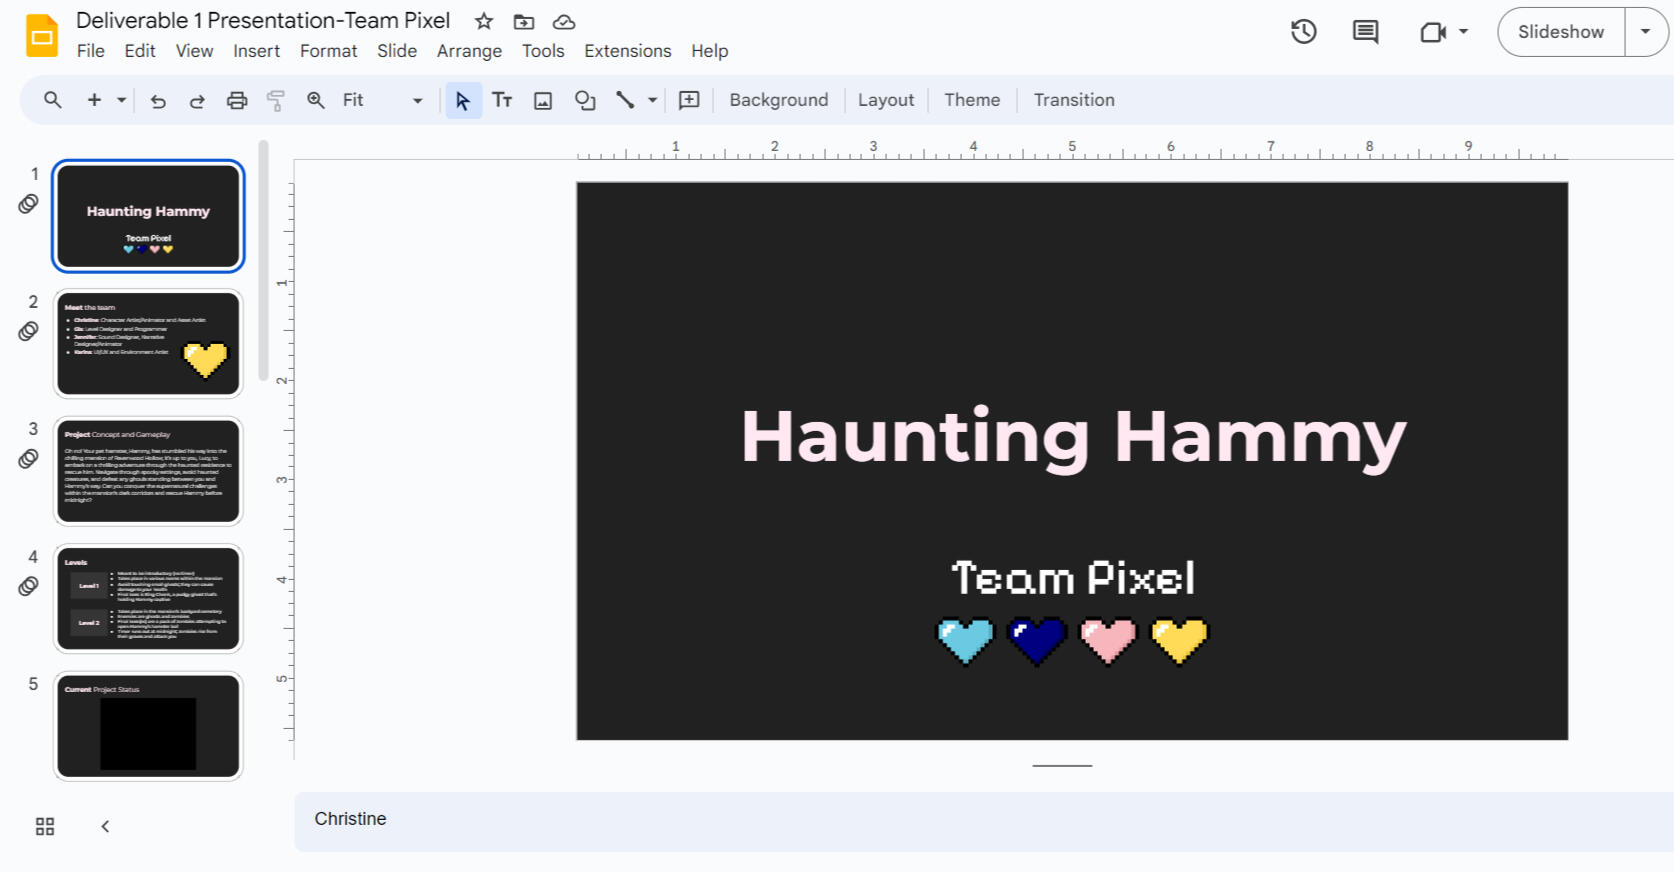Collapse the slide filmstrip panel

(x=105, y=826)
